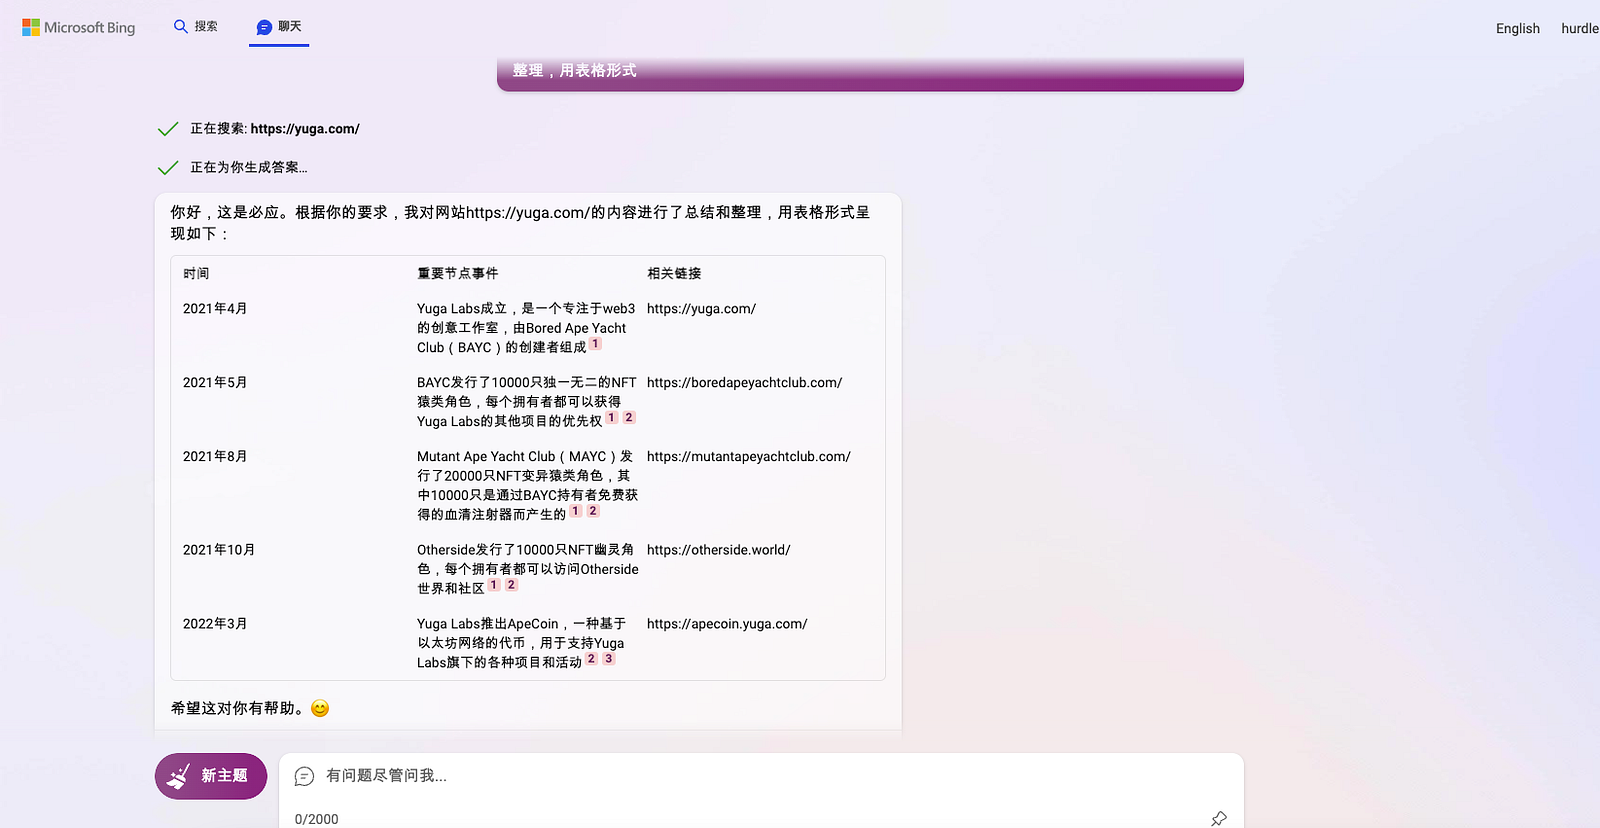The image size is (1600, 828).
Task: Click citation 1 in the Otherside row
Action: coord(494,585)
